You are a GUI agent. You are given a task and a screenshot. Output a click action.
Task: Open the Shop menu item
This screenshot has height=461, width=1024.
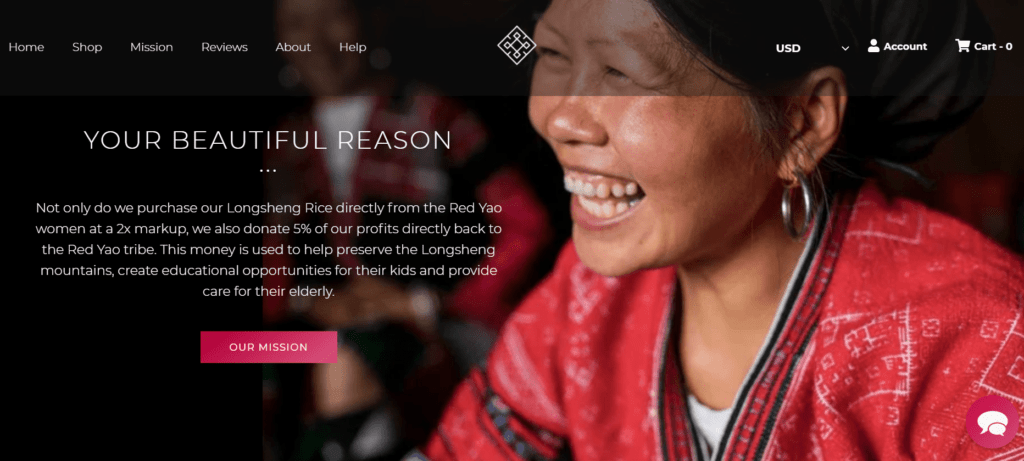87,47
